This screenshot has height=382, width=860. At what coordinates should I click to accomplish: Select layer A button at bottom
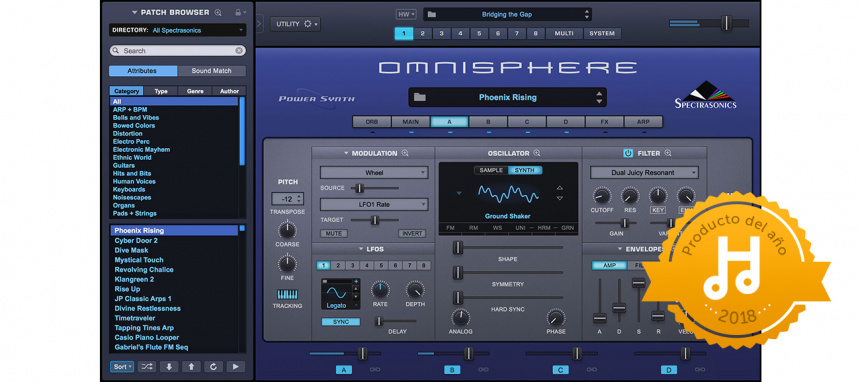coord(343,370)
